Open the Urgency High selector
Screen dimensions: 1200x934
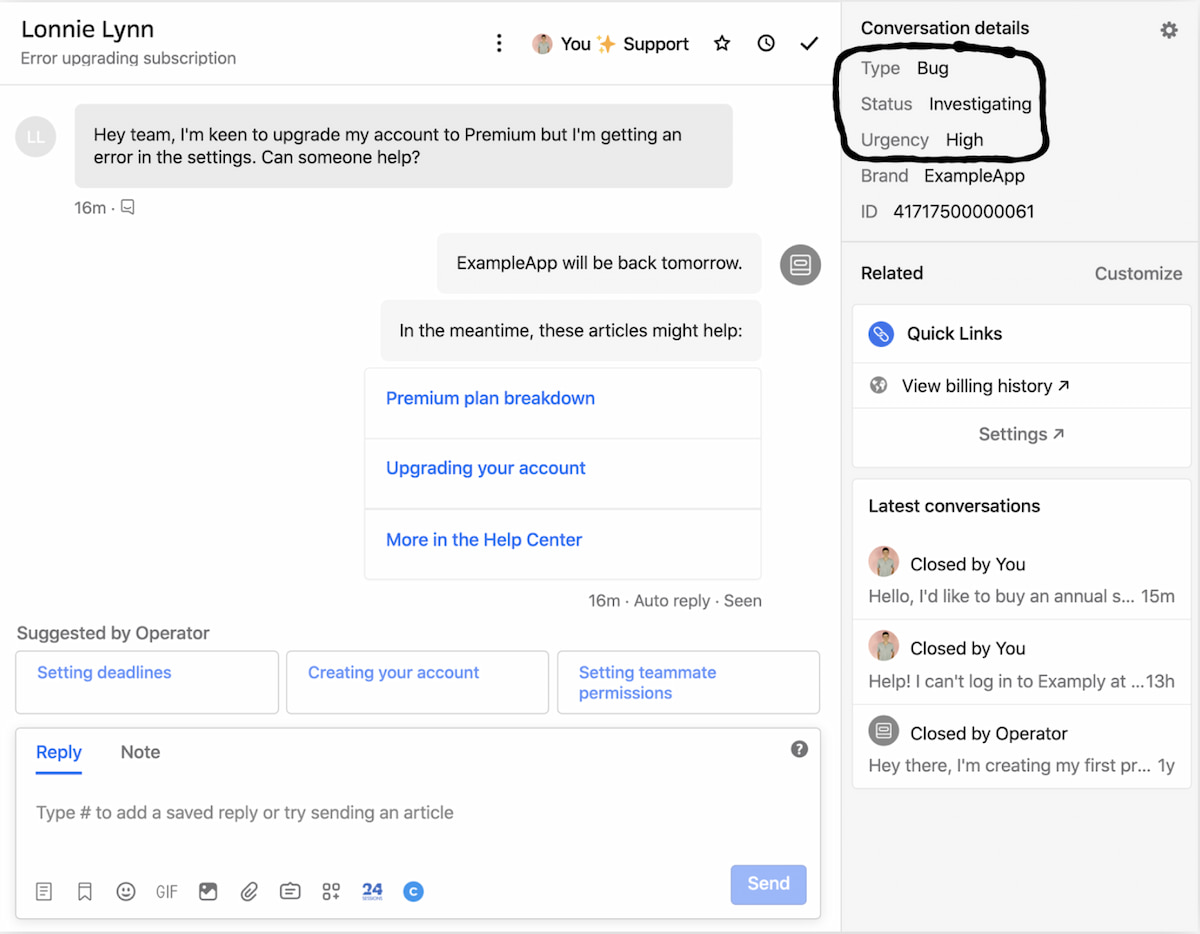tap(964, 140)
